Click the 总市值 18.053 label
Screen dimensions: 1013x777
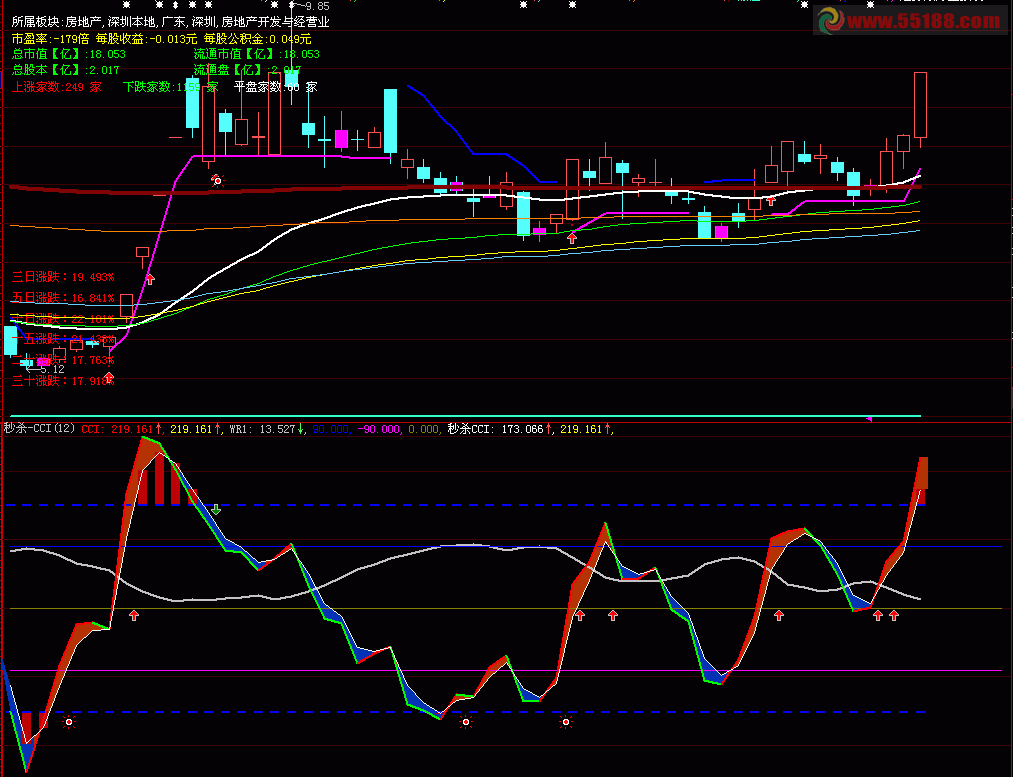pyautogui.click(x=68, y=54)
